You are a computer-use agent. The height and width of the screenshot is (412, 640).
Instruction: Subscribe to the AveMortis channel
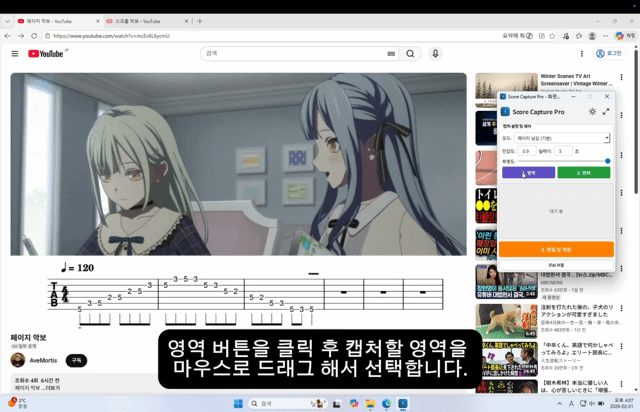coord(76,360)
